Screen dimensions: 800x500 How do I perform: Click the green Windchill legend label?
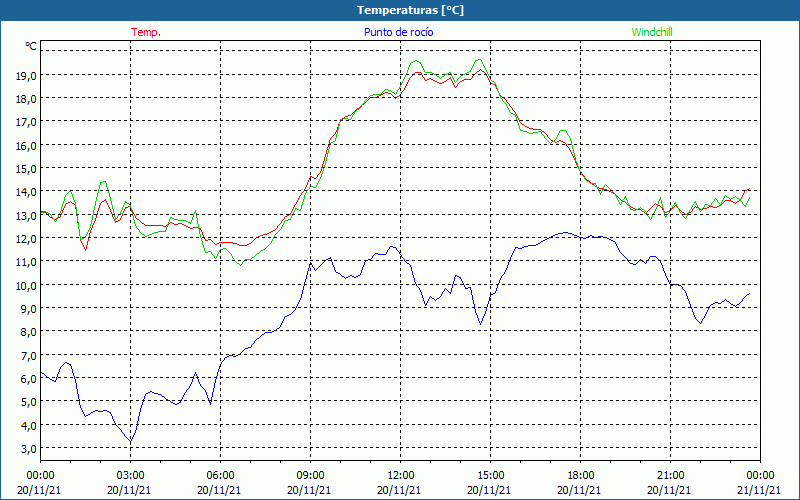click(x=652, y=32)
